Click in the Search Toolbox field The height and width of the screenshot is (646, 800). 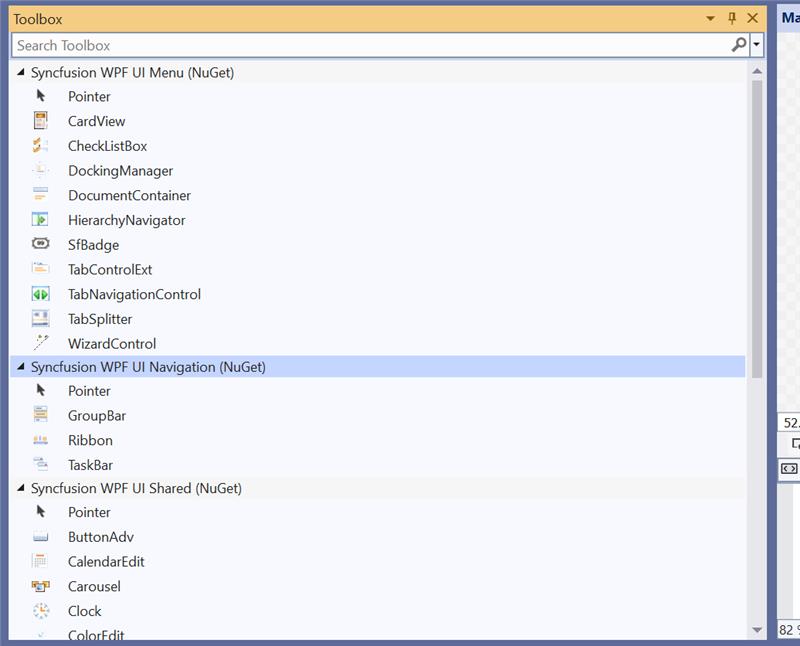[370, 45]
